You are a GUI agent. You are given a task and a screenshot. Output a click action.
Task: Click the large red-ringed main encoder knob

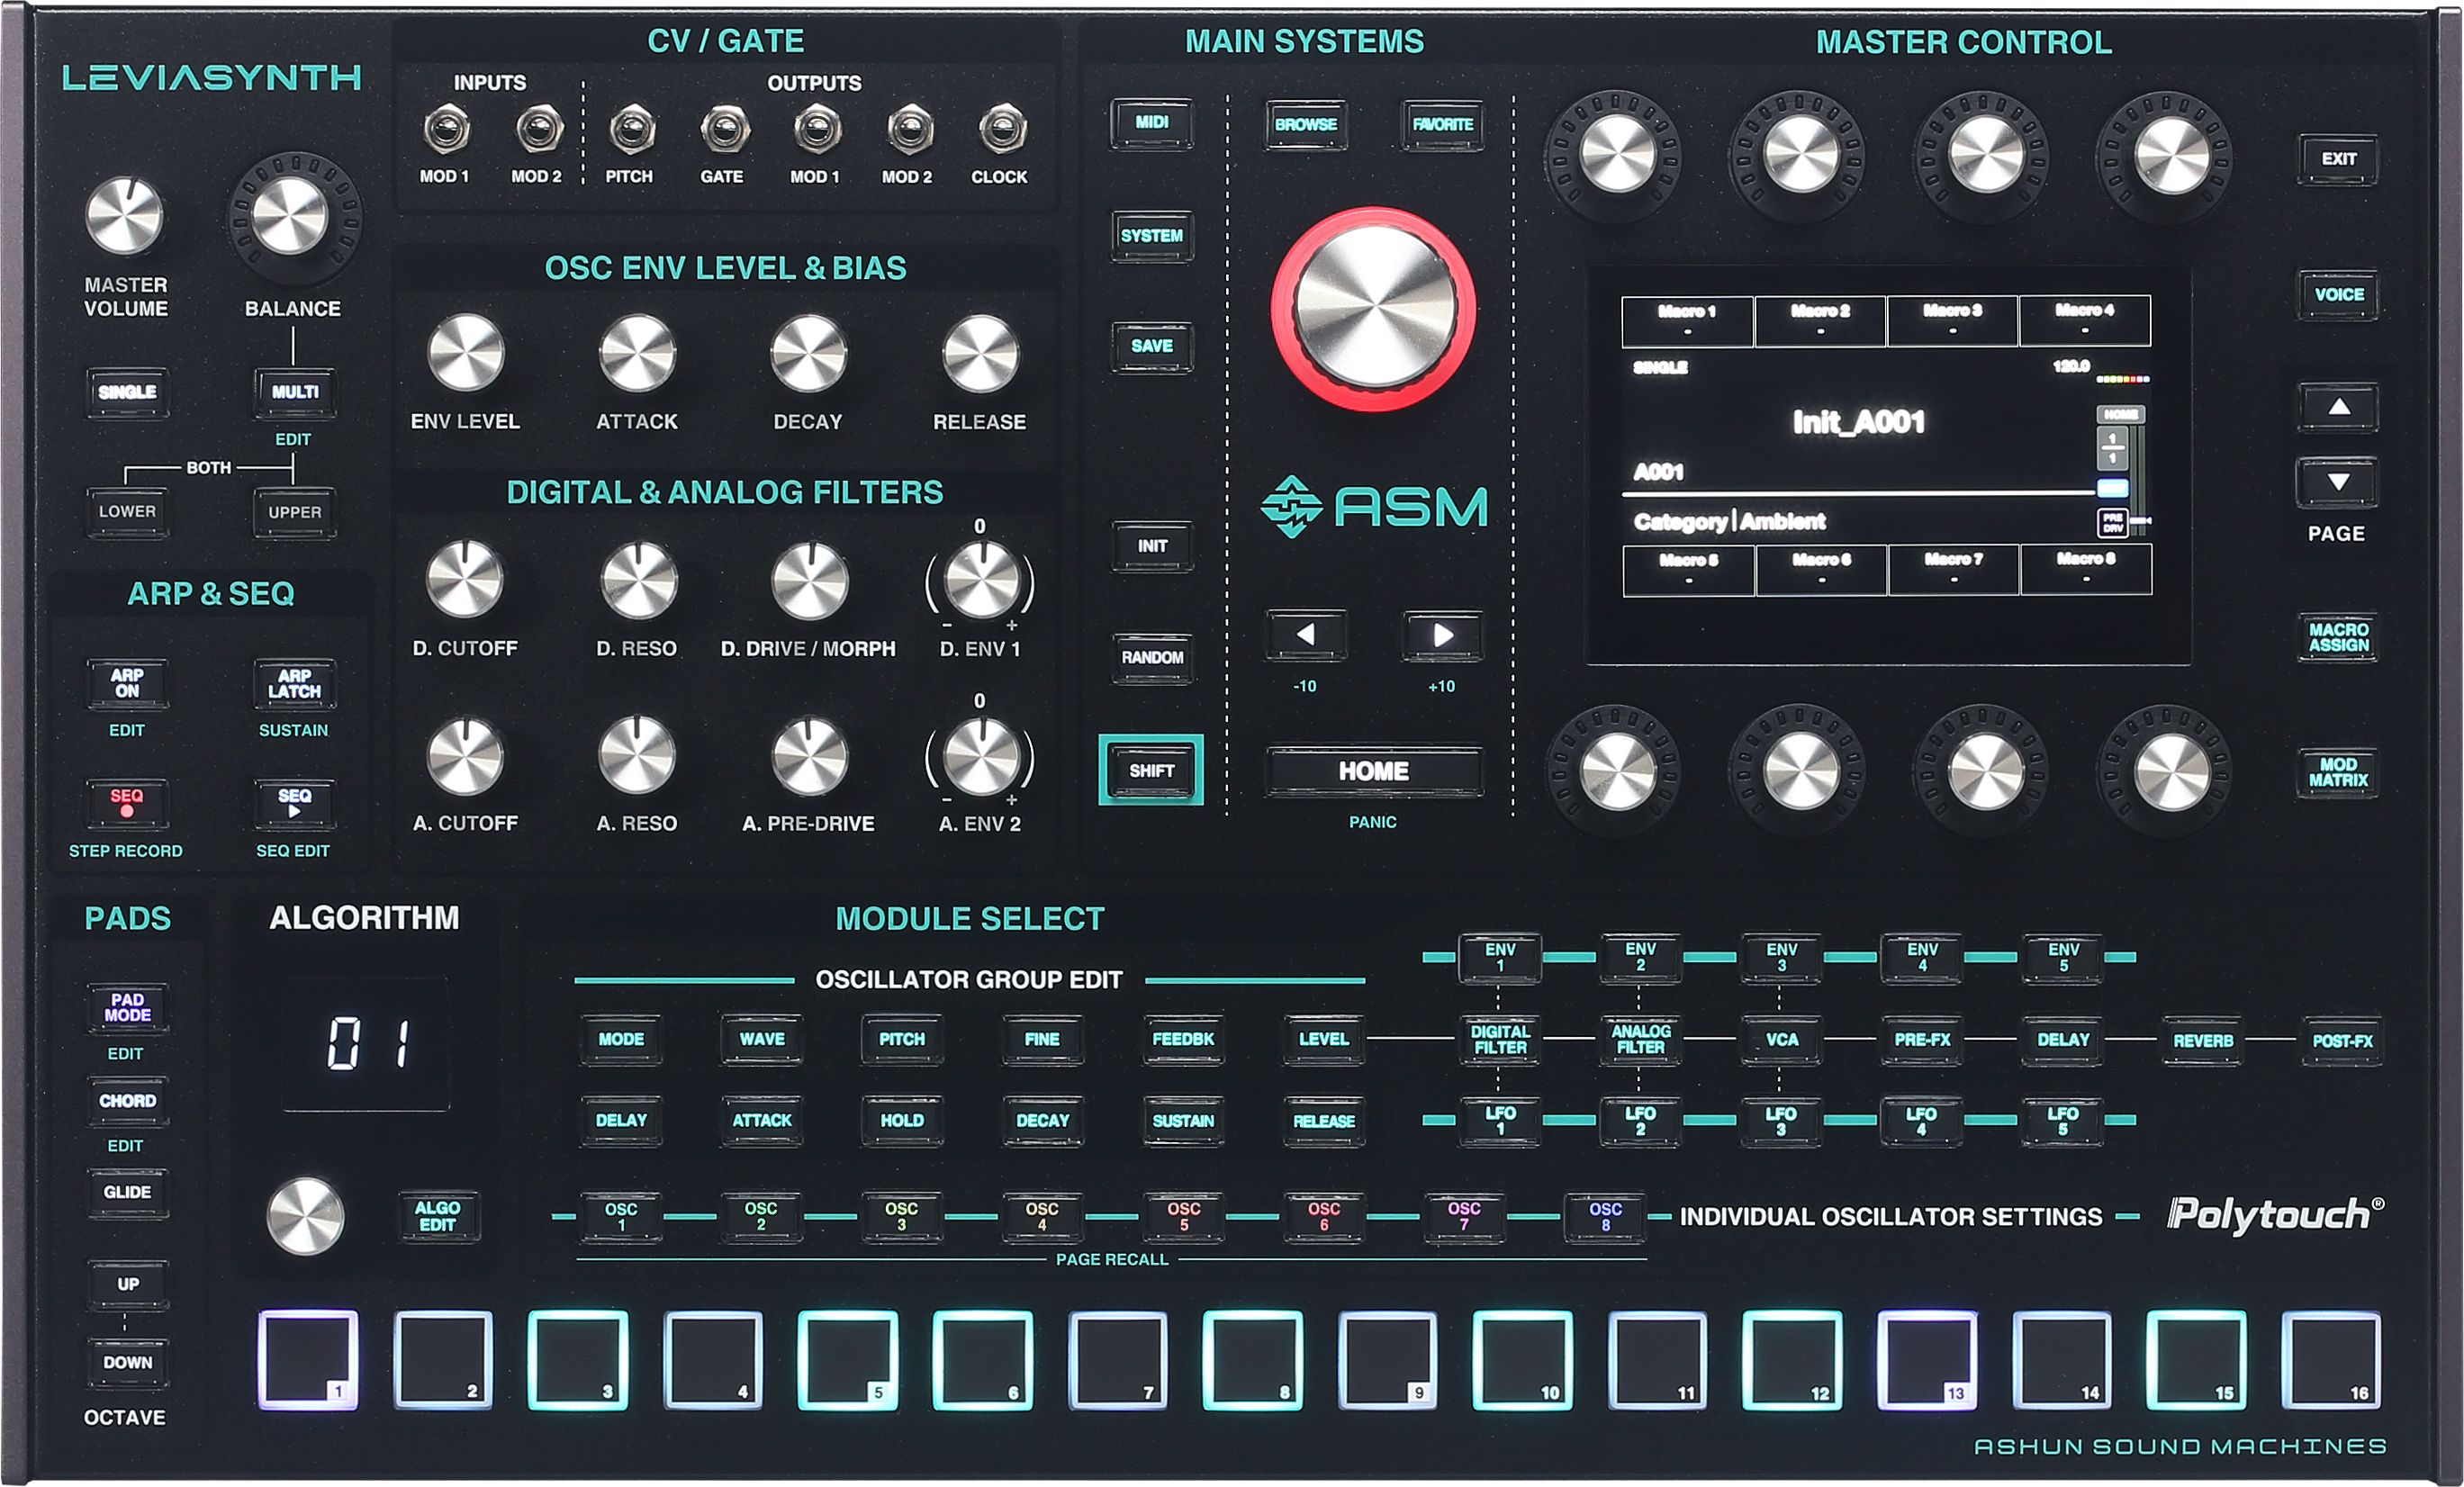point(1374,309)
